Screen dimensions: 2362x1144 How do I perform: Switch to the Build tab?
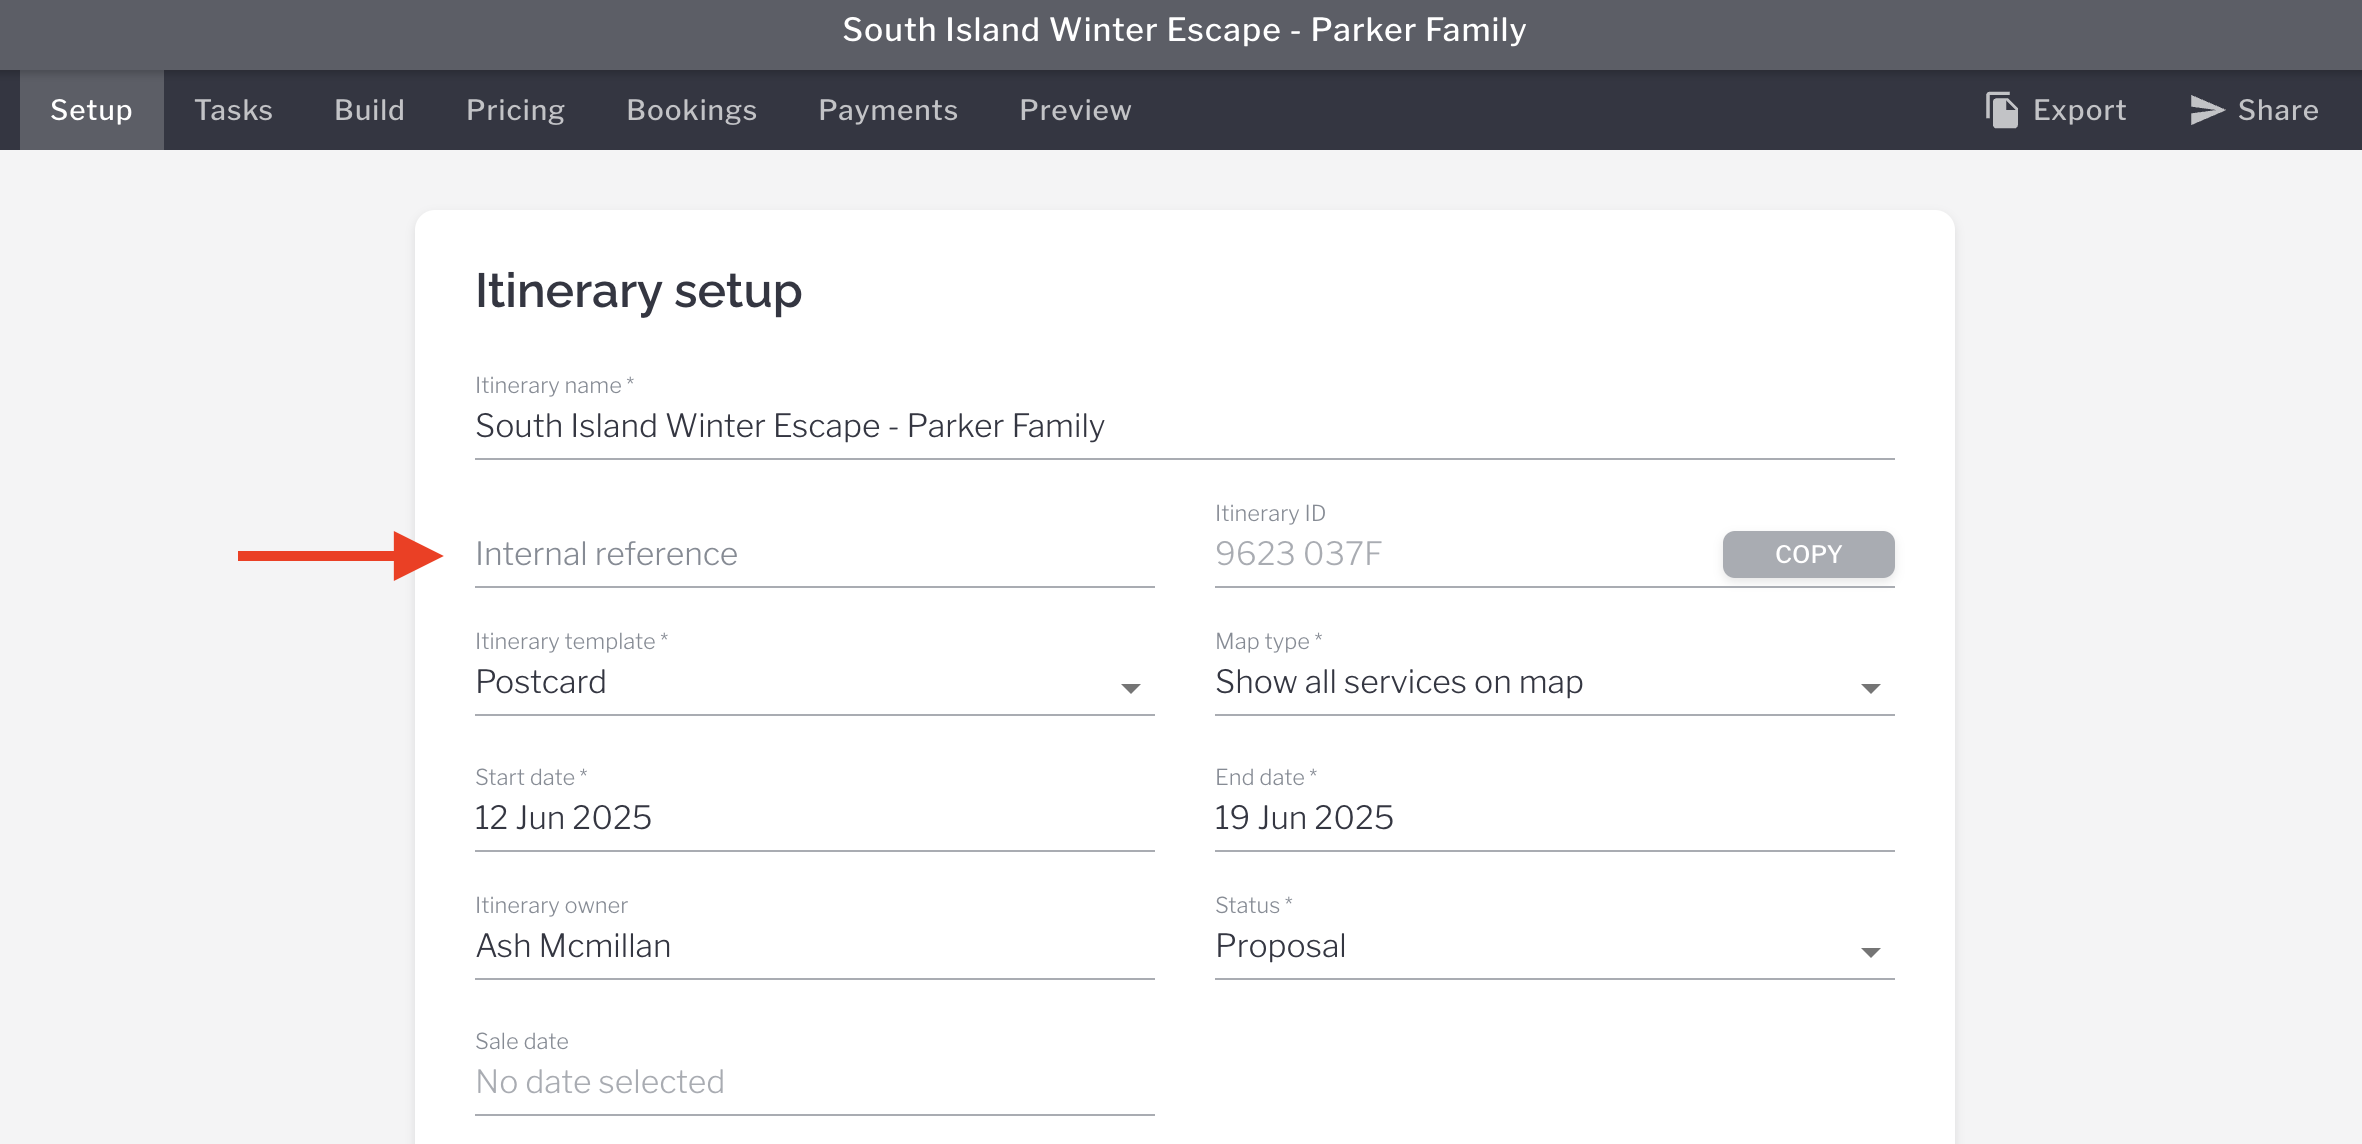[369, 110]
